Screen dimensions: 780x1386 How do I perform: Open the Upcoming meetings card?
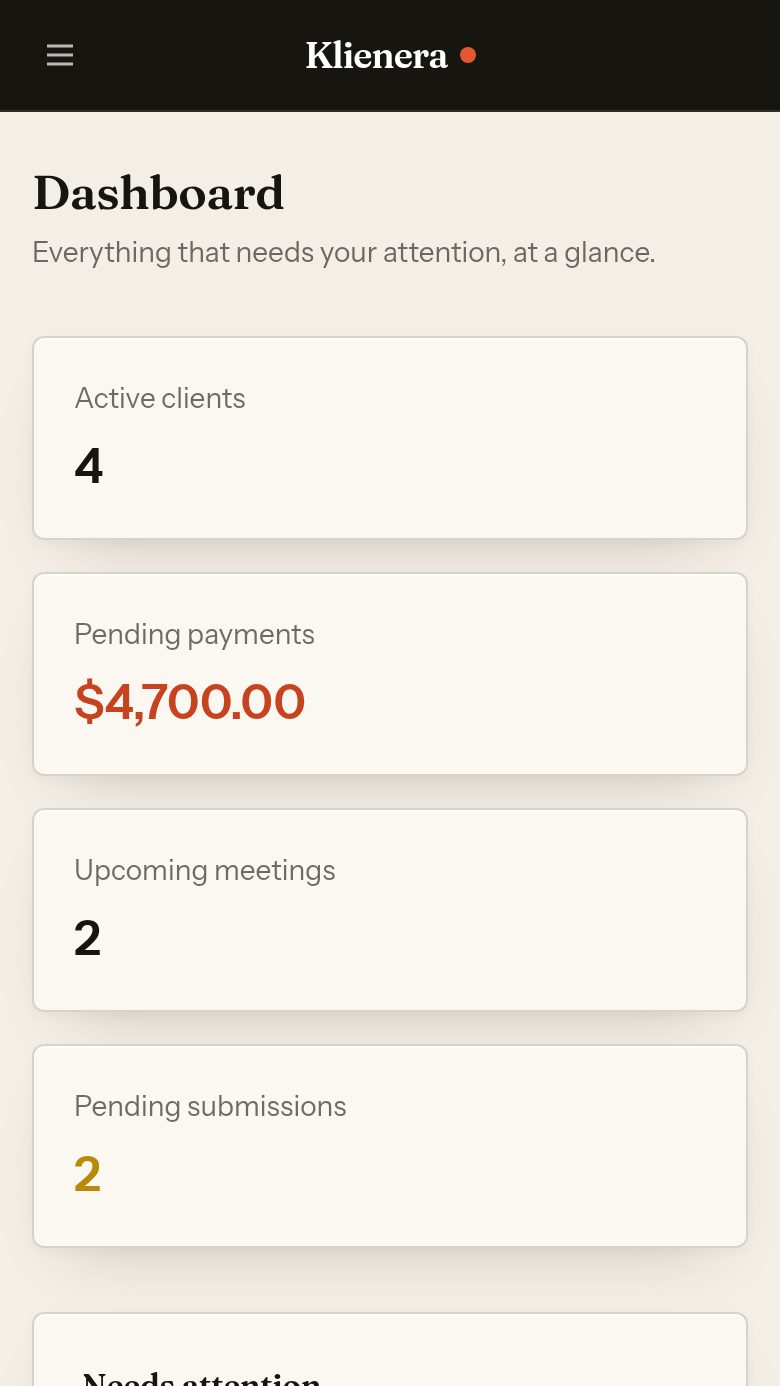pos(390,910)
